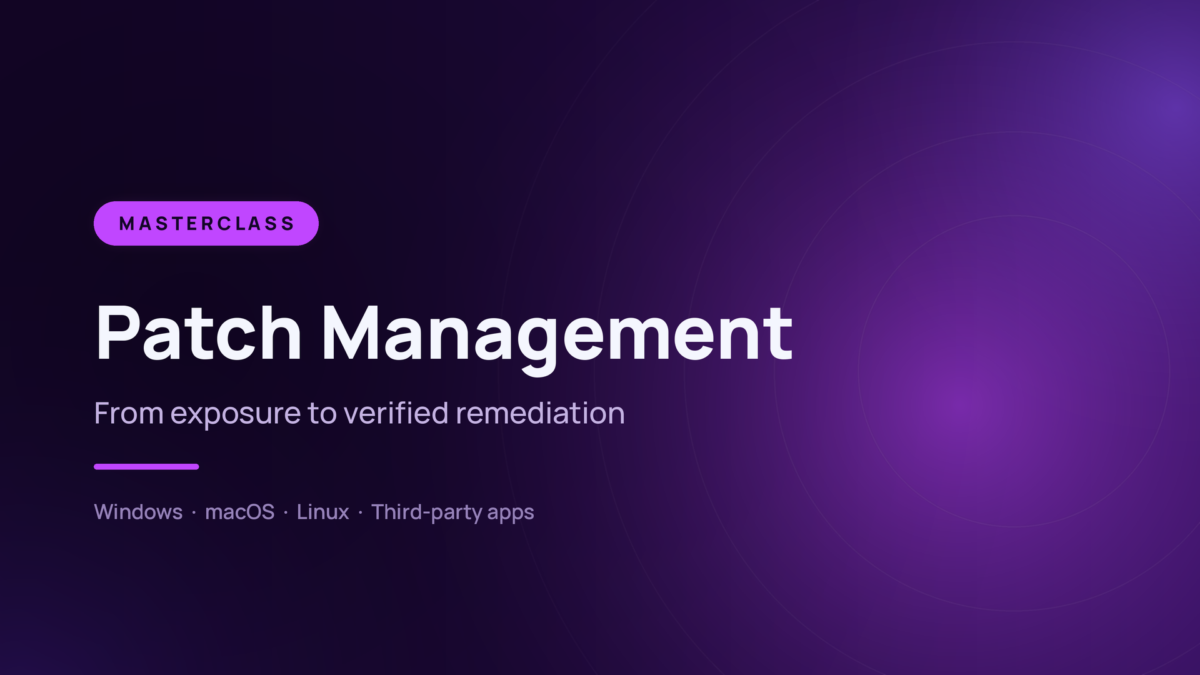
Task: Click the word apps in the platform list
Action: 512,514
